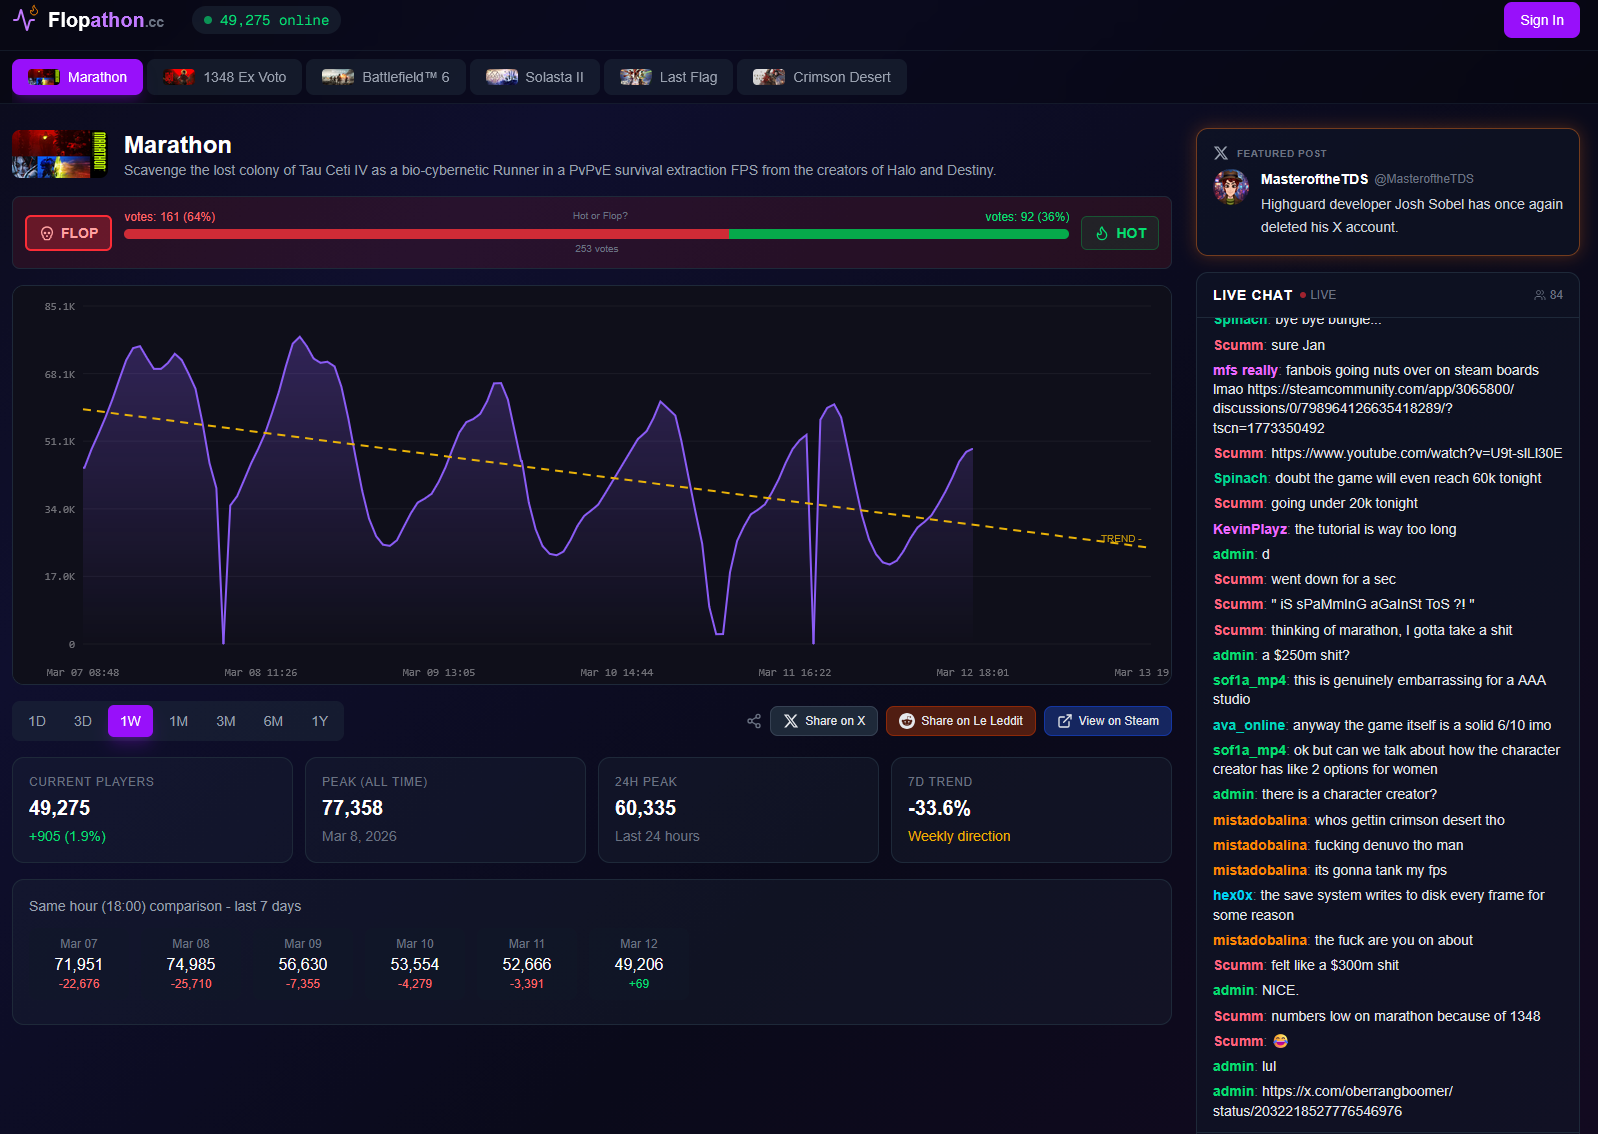Click the Mar 11 comparison value 52,666

click(527, 964)
